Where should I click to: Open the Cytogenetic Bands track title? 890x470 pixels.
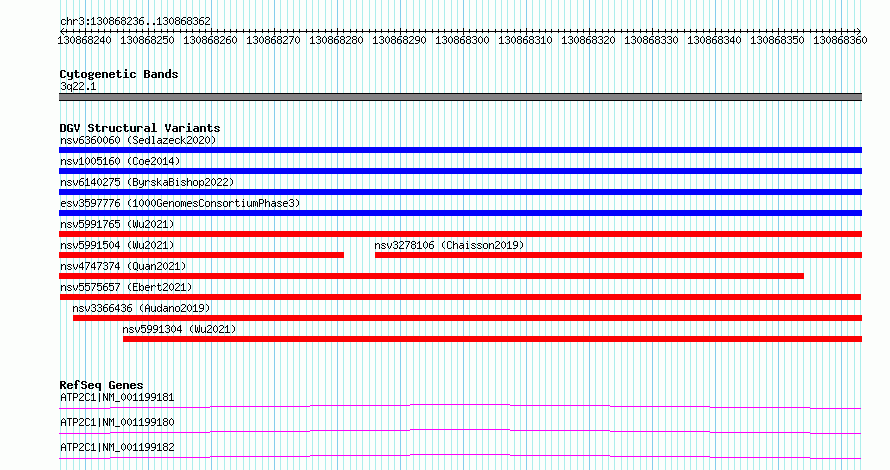click(x=119, y=74)
